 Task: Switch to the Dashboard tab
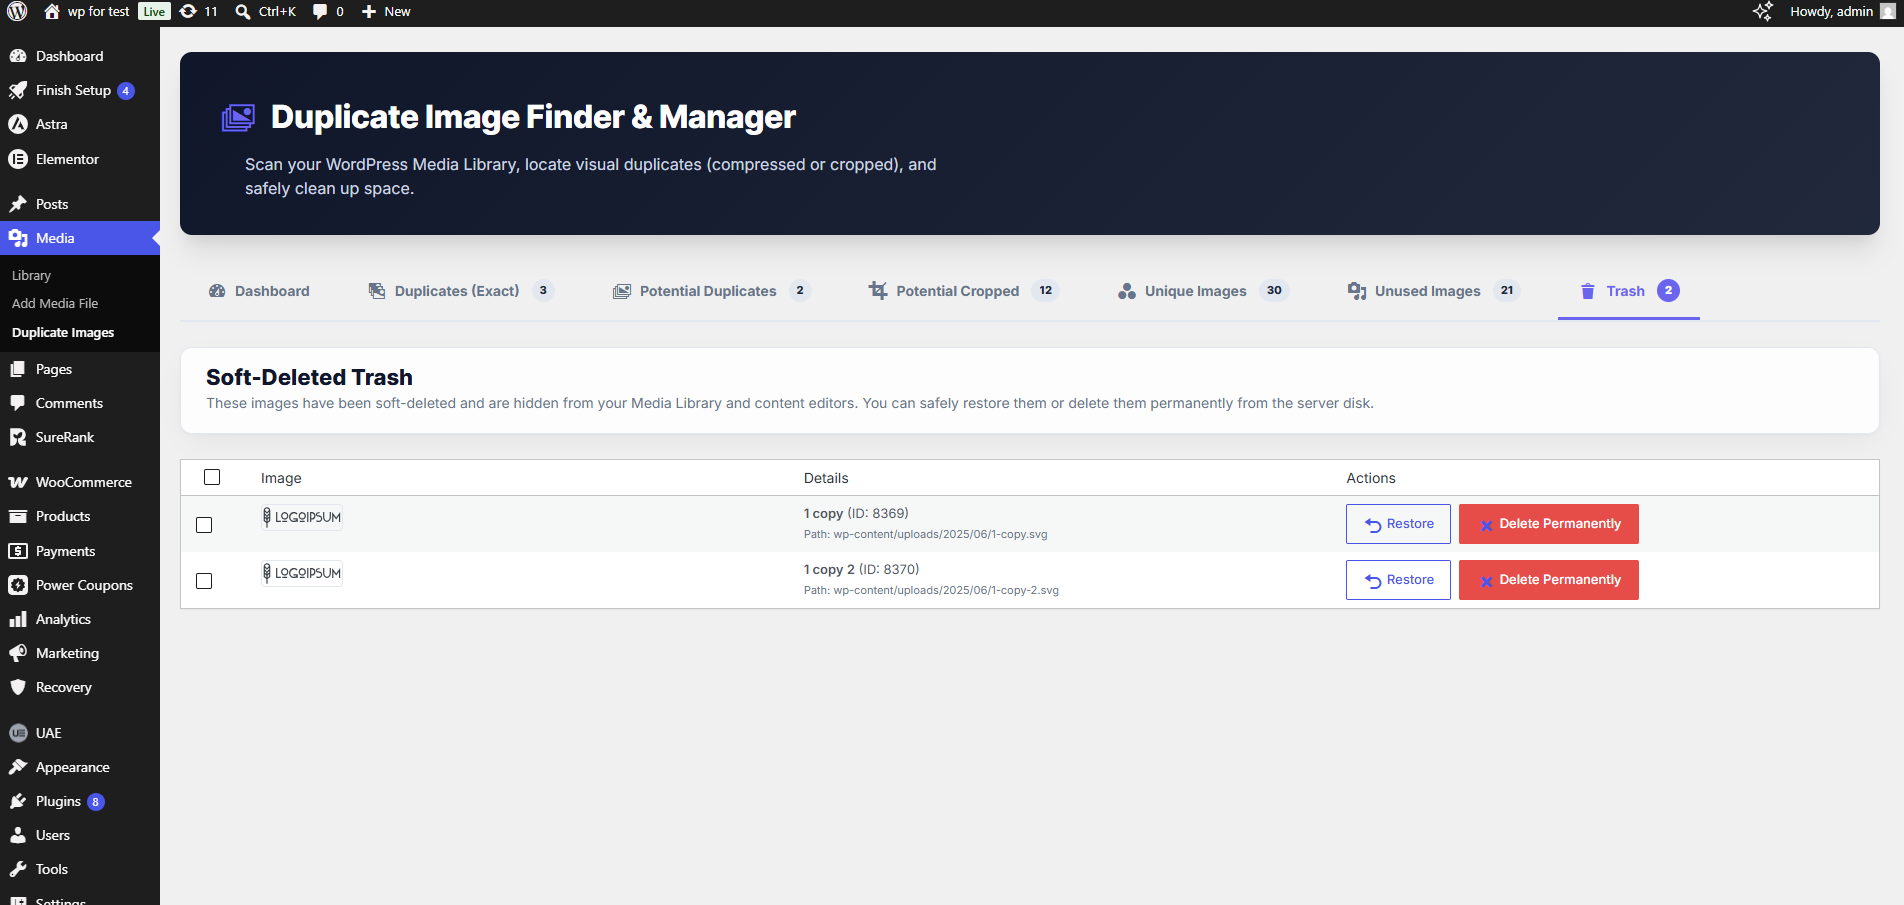coord(259,291)
